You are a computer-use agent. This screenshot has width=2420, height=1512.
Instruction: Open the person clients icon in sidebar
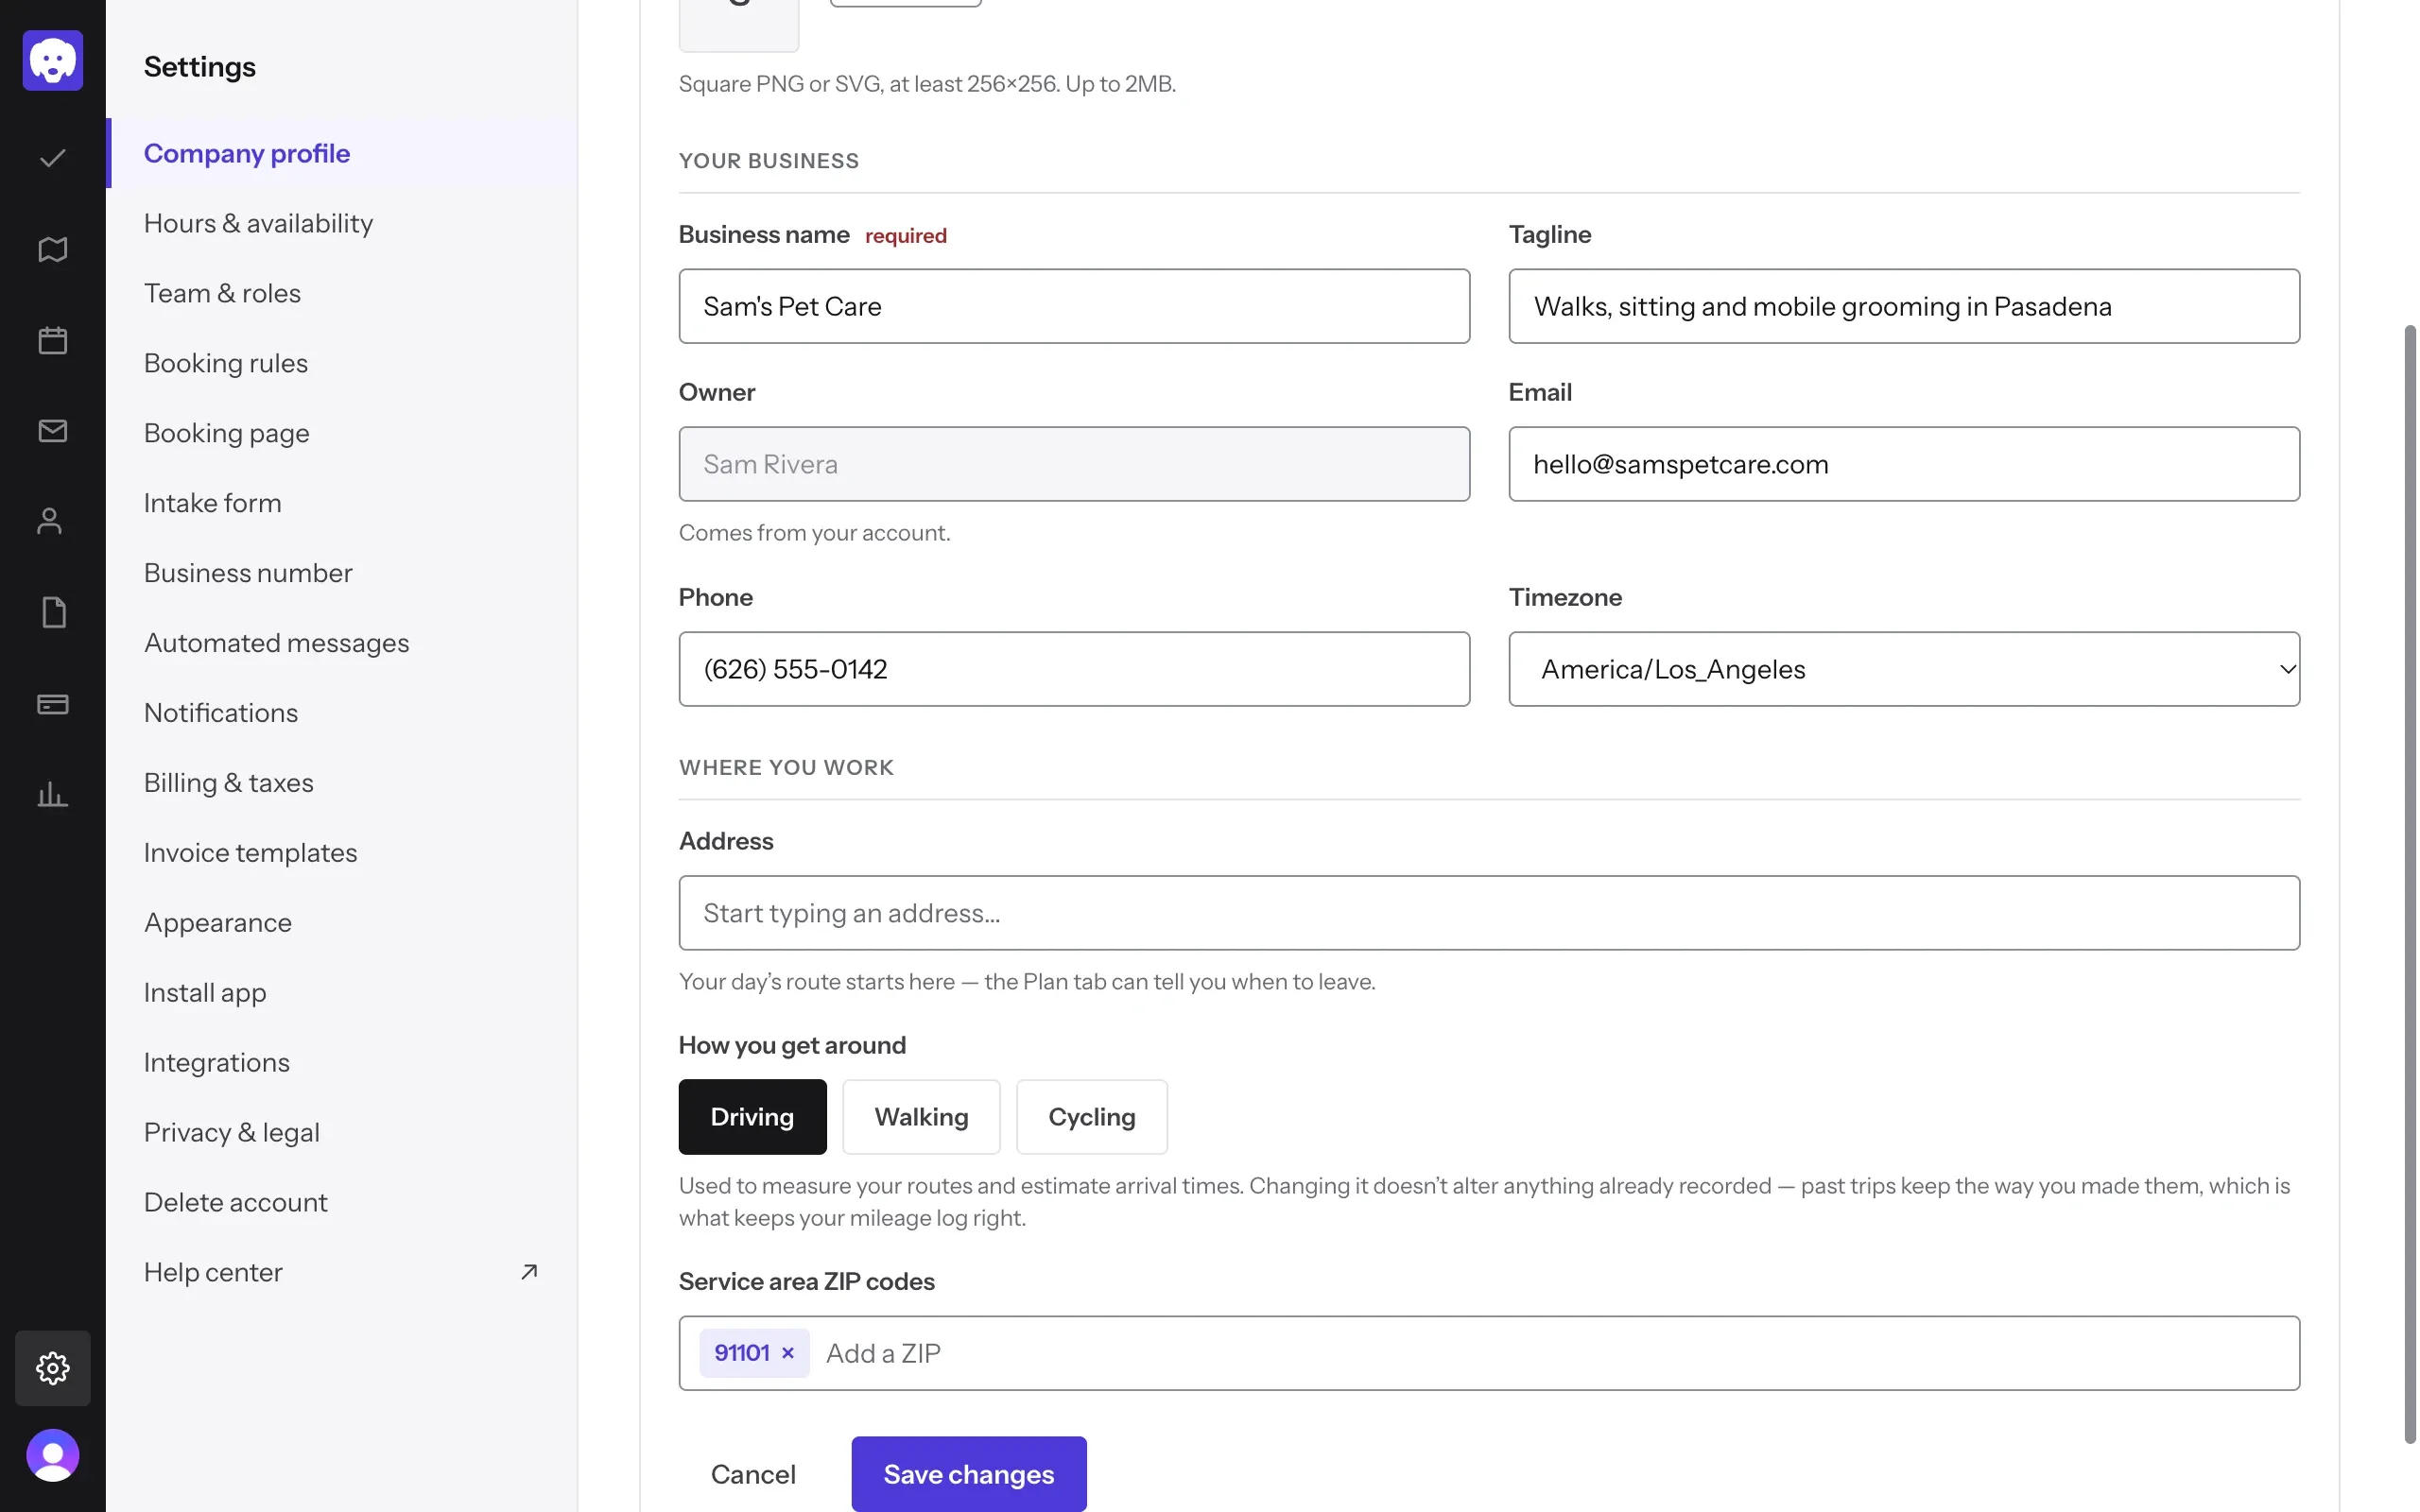(x=52, y=522)
